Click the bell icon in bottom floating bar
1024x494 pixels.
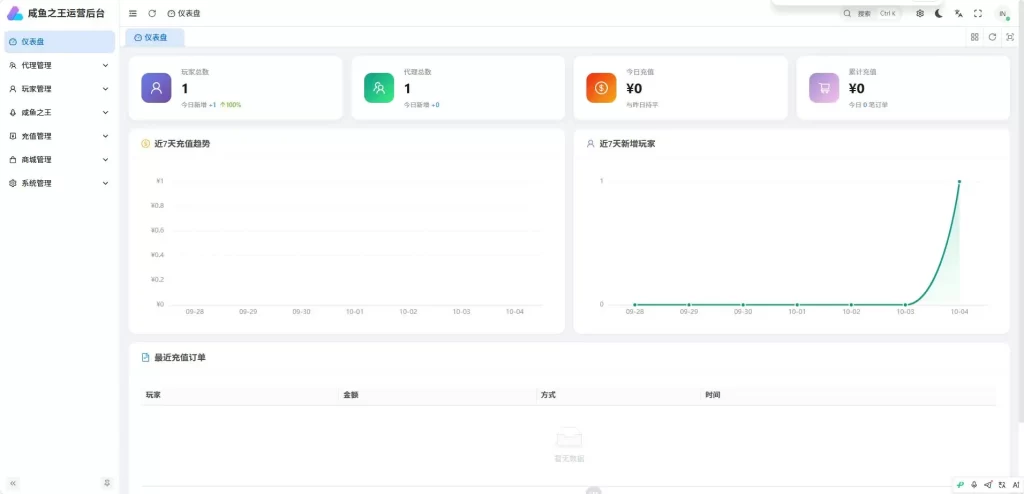point(974,484)
